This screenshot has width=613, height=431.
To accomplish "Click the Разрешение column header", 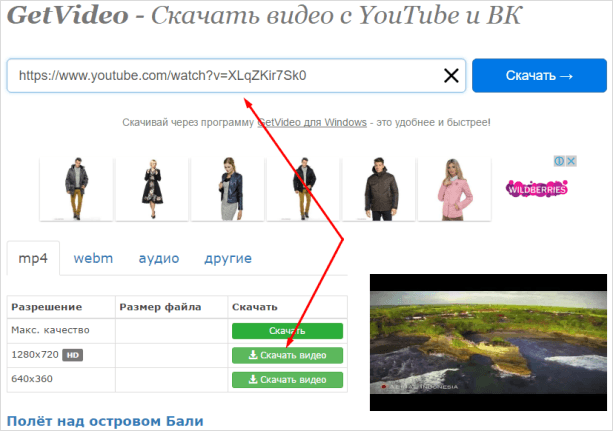I will [47, 307].
